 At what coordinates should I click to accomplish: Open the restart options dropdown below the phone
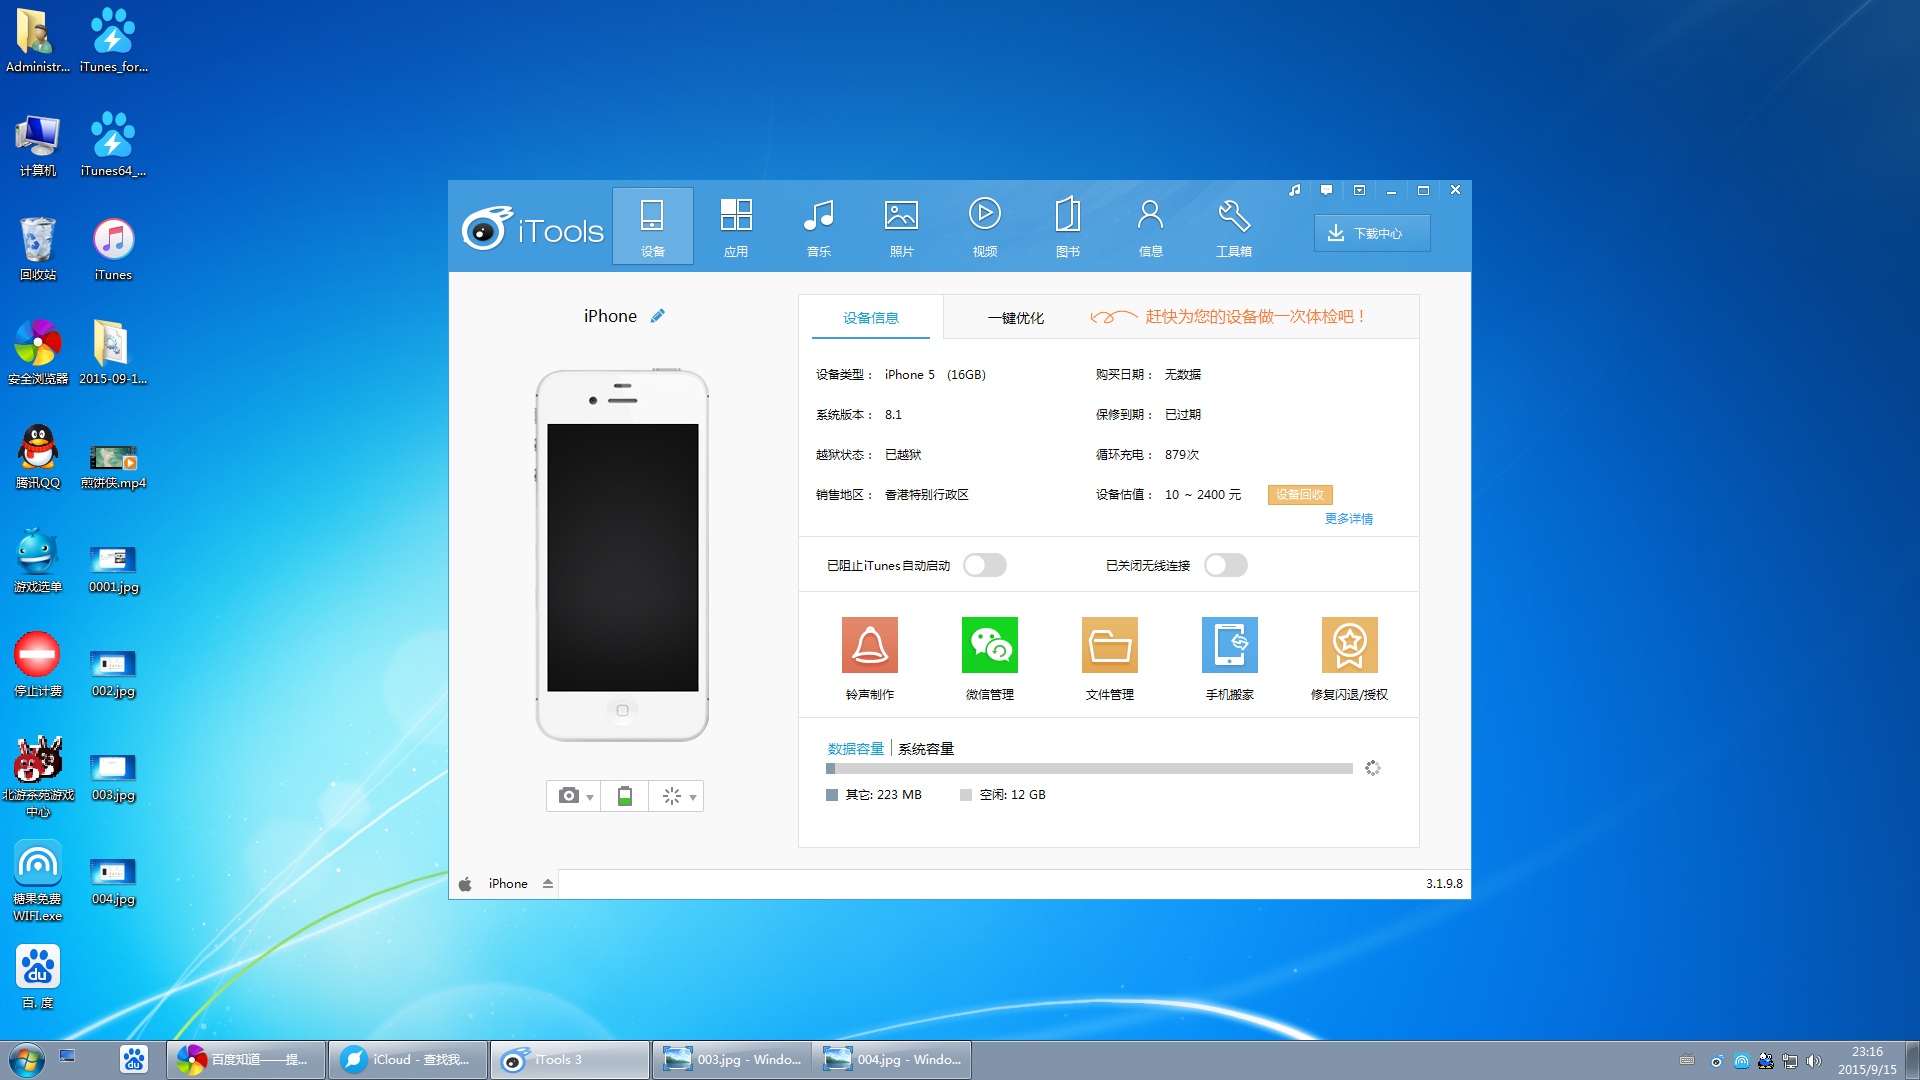tap(691, 796)
